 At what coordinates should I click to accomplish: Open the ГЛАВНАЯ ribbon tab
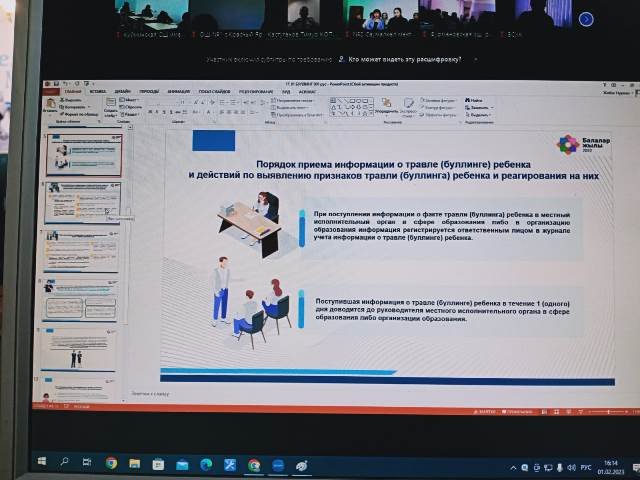73,91
